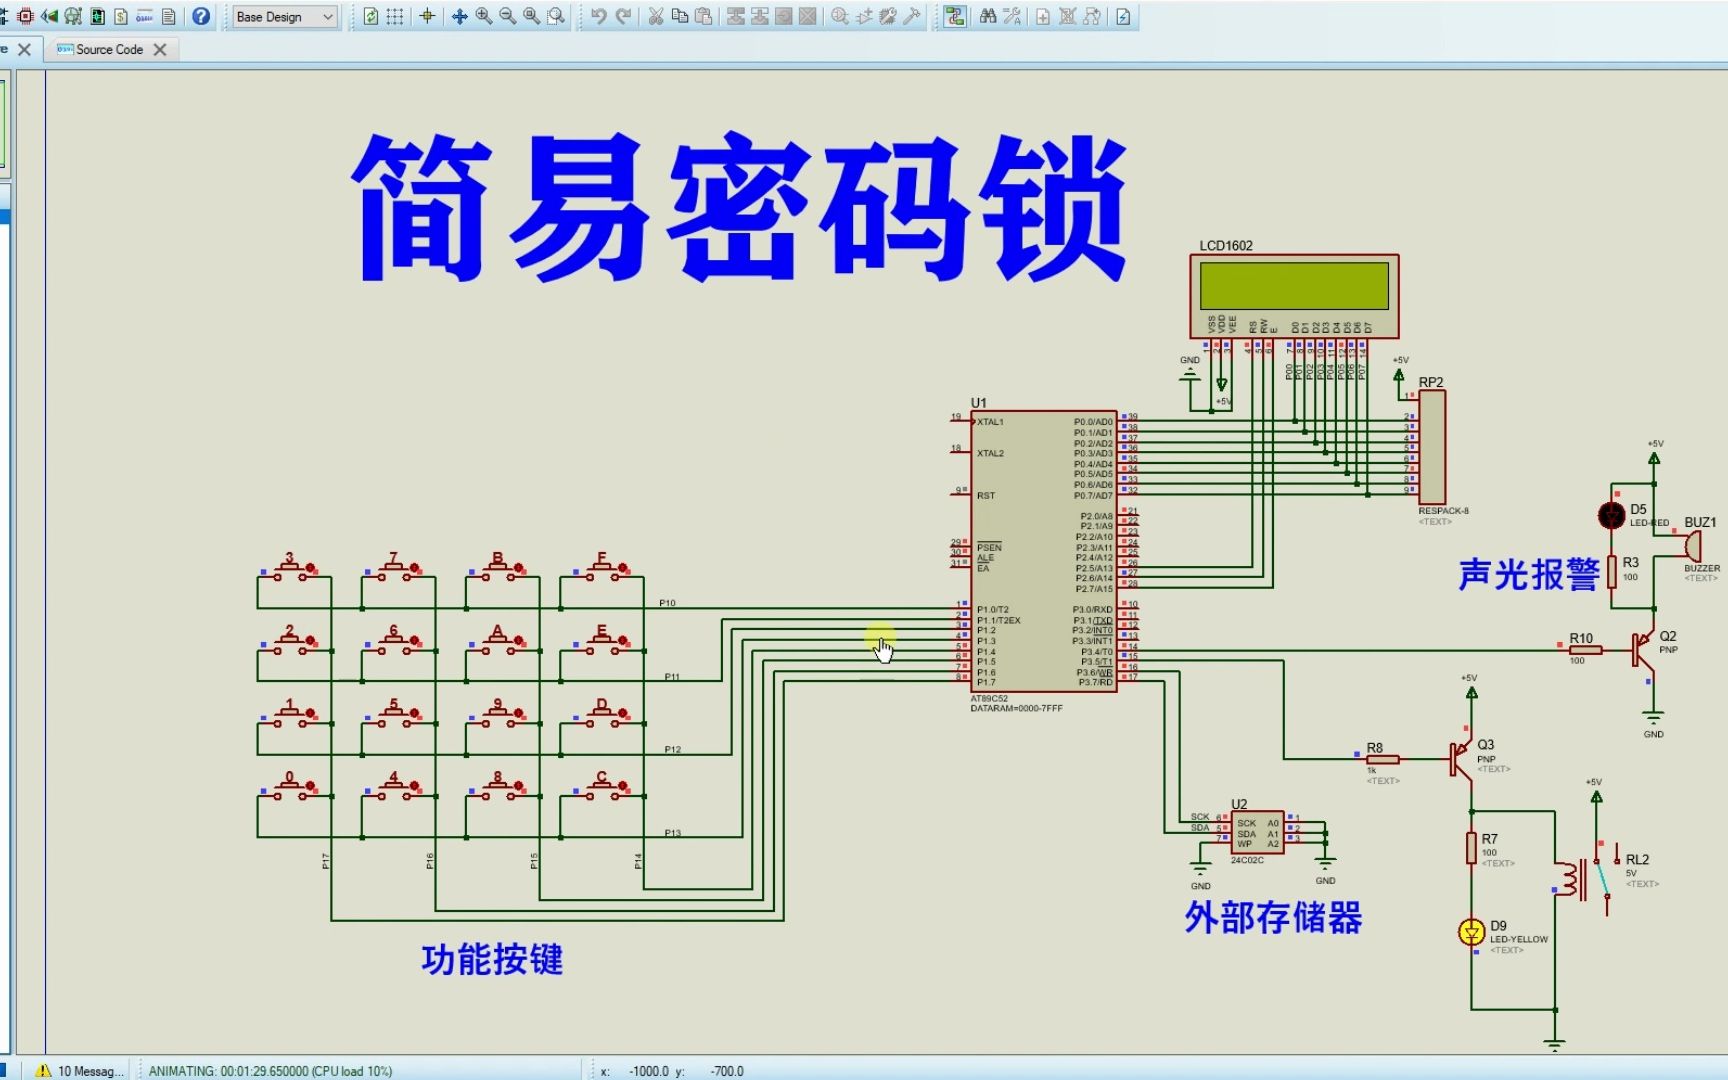This screenshot has width=1728, height=1080.
Task: Select the LCD1602 display component
Action: click(1294, 295)
